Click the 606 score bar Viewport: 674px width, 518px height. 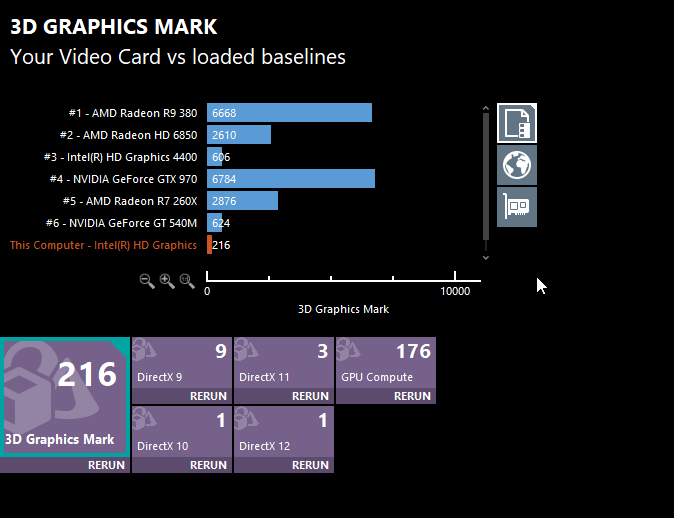(214, 156)
